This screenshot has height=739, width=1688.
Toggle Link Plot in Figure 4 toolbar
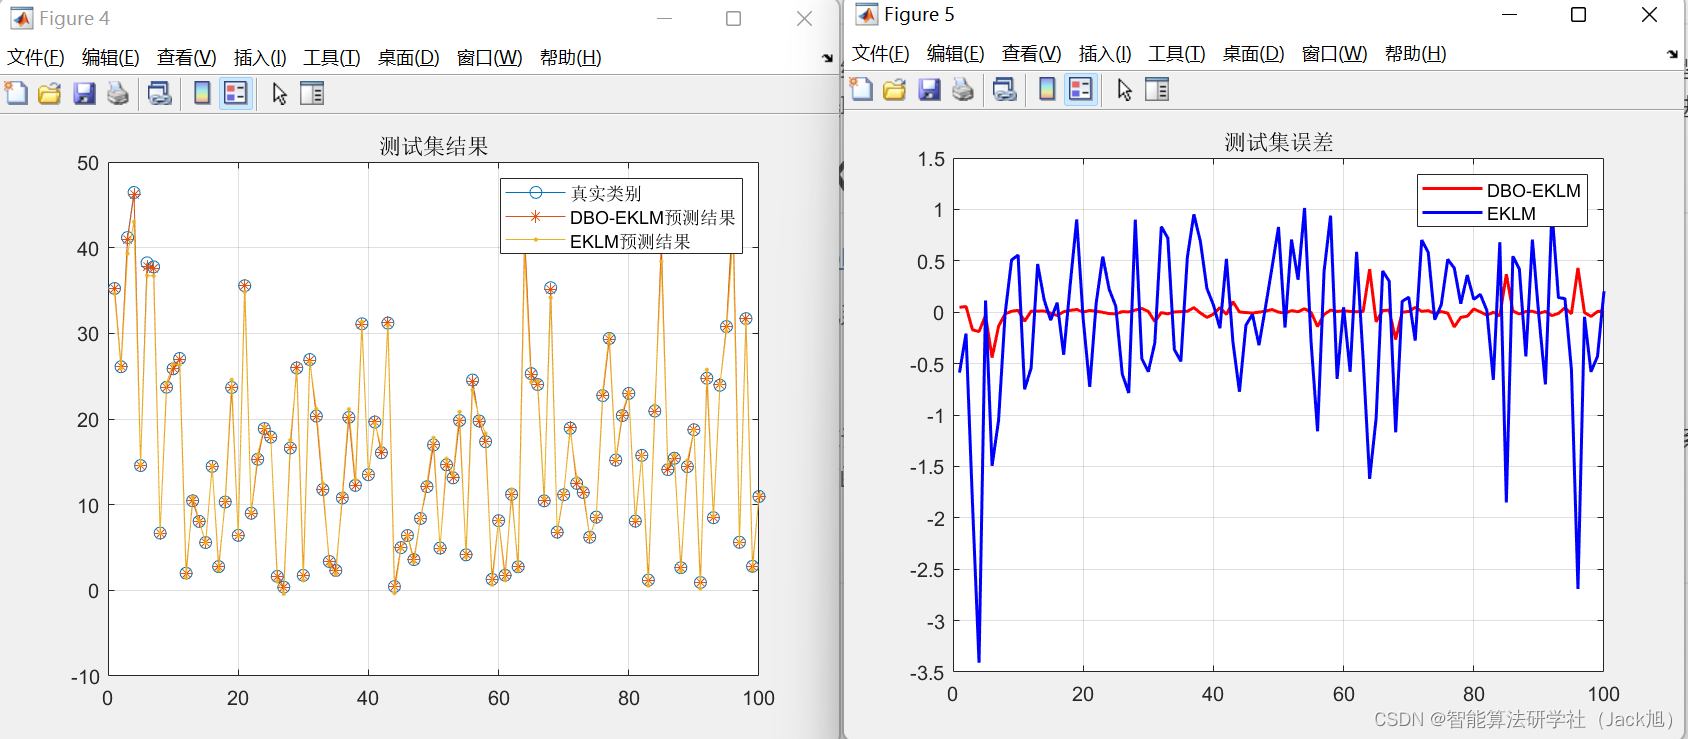point(159,93)
